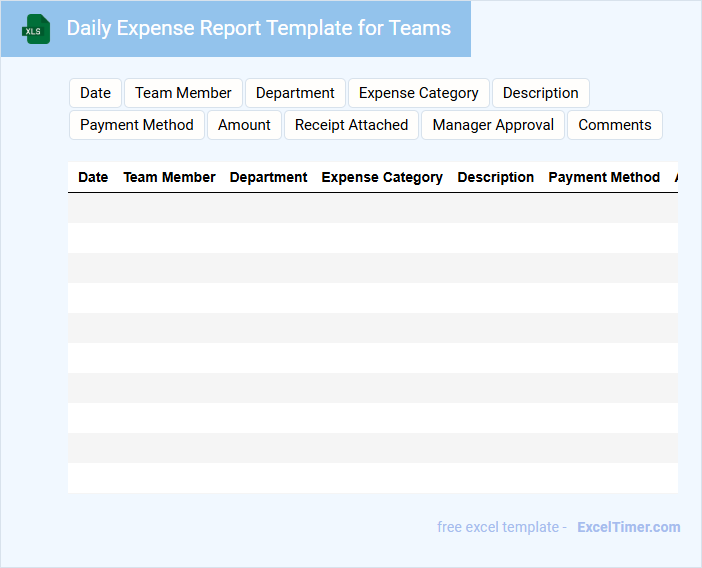Click the Receipt Attached tag
Image resolution: width=702 pixels, height=568 pixels.
[x=351, y=125]
